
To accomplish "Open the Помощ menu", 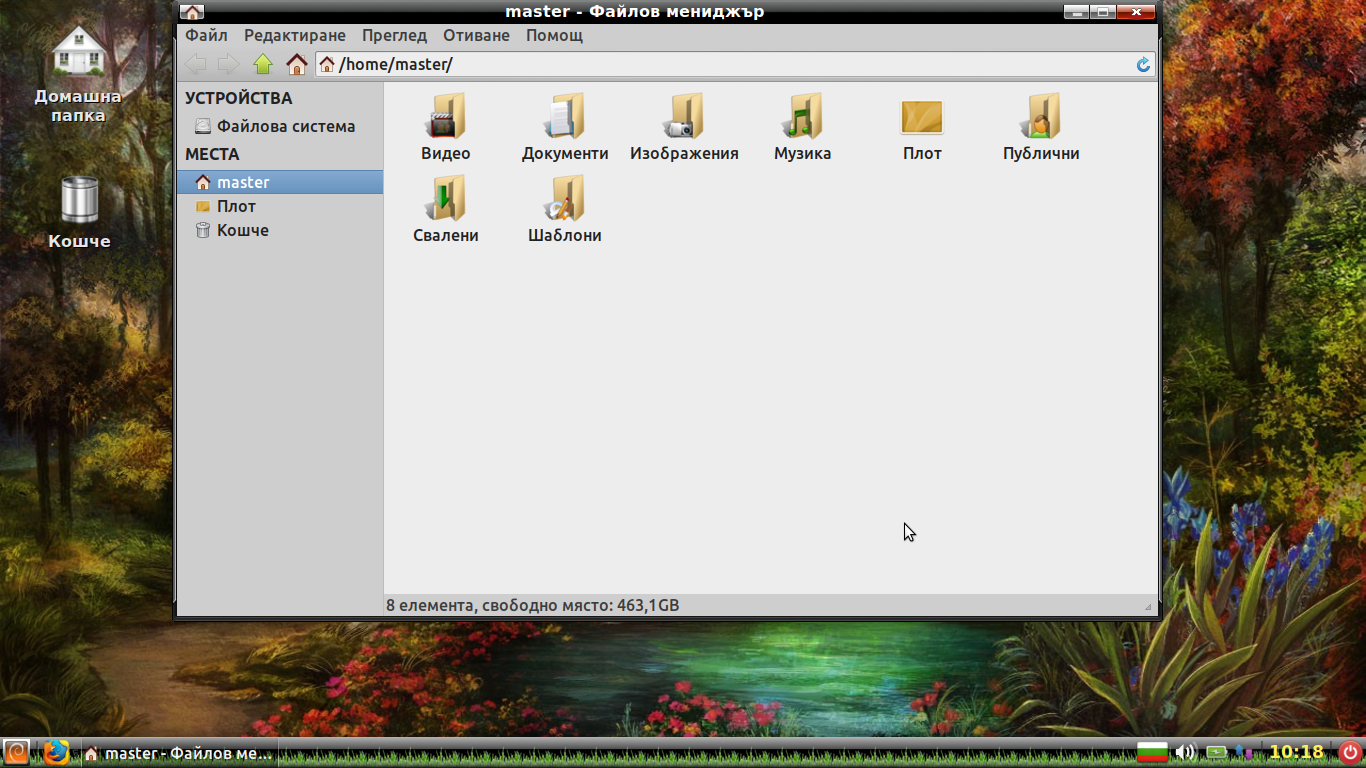I will pos(554,35).
